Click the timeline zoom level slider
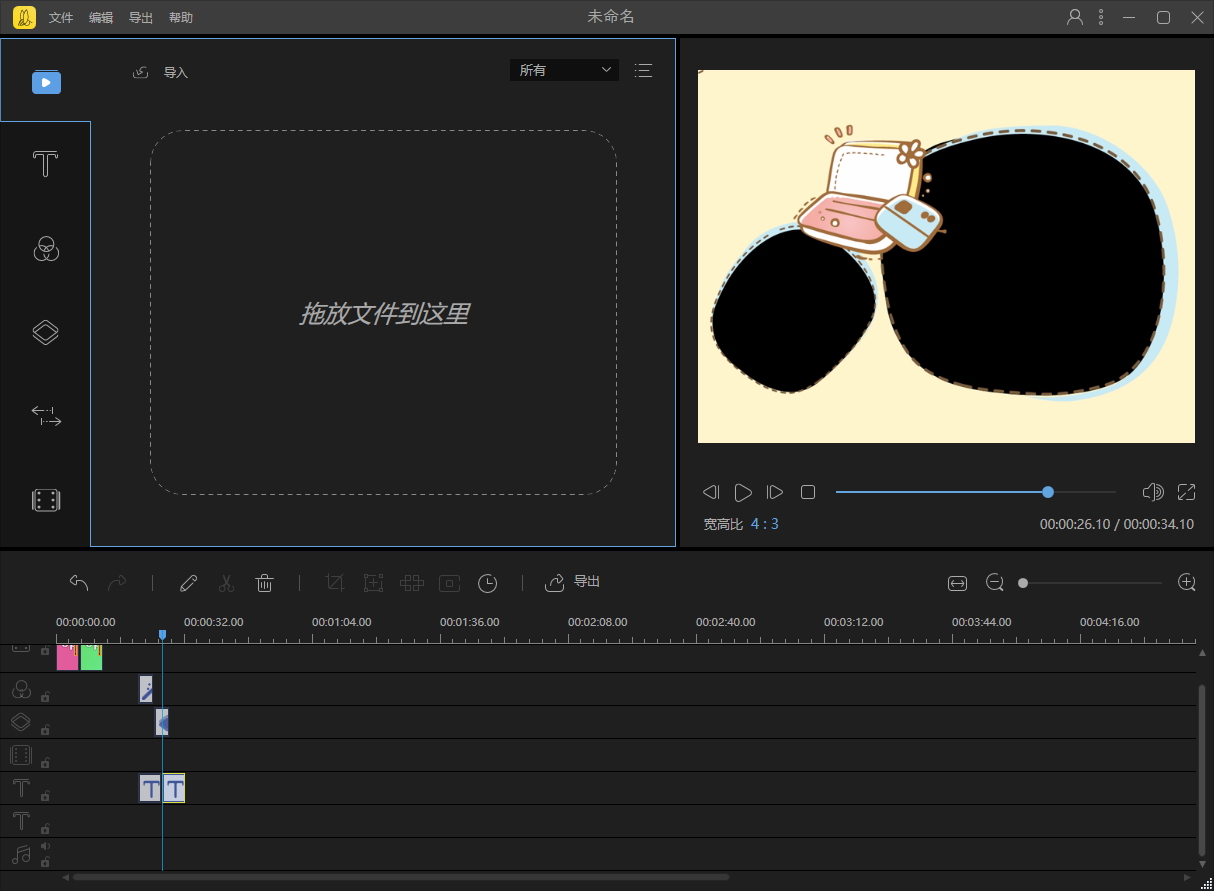The width and height of the screenshot is (1214, 891). [x=1092, y=583]
